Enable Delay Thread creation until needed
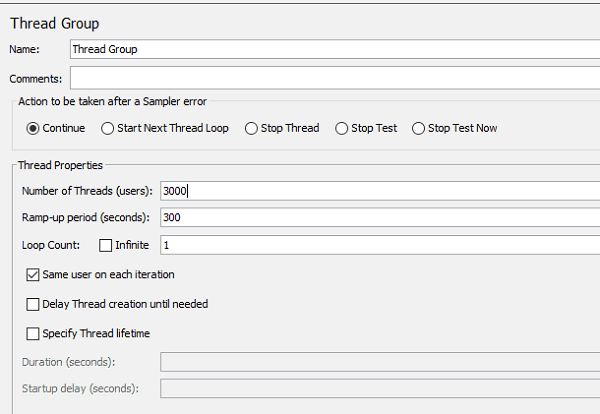 (33, 304)
